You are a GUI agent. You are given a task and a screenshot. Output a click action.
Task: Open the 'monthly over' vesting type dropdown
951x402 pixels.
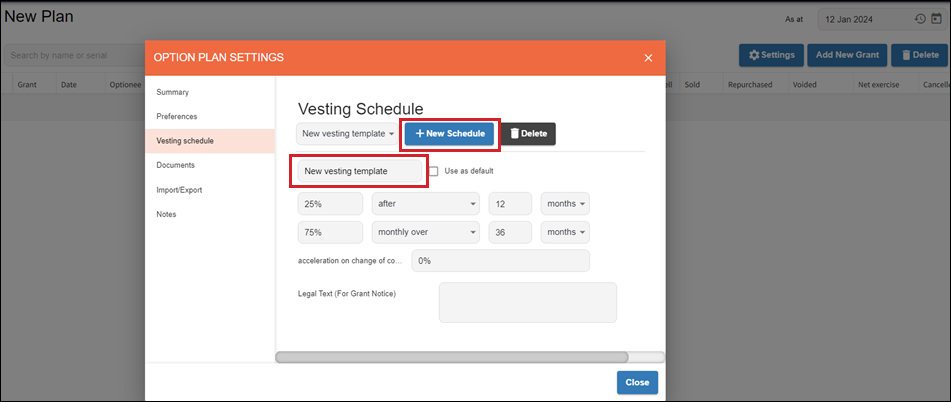424,232
